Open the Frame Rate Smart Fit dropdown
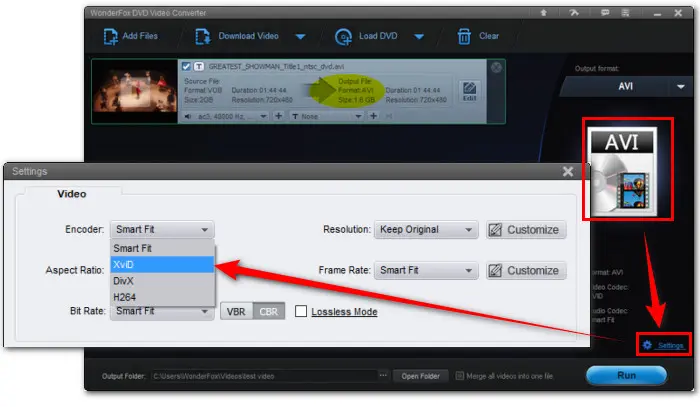Viewport: 700px width, 407px height. pyautogui.click(x=426, y=270)
